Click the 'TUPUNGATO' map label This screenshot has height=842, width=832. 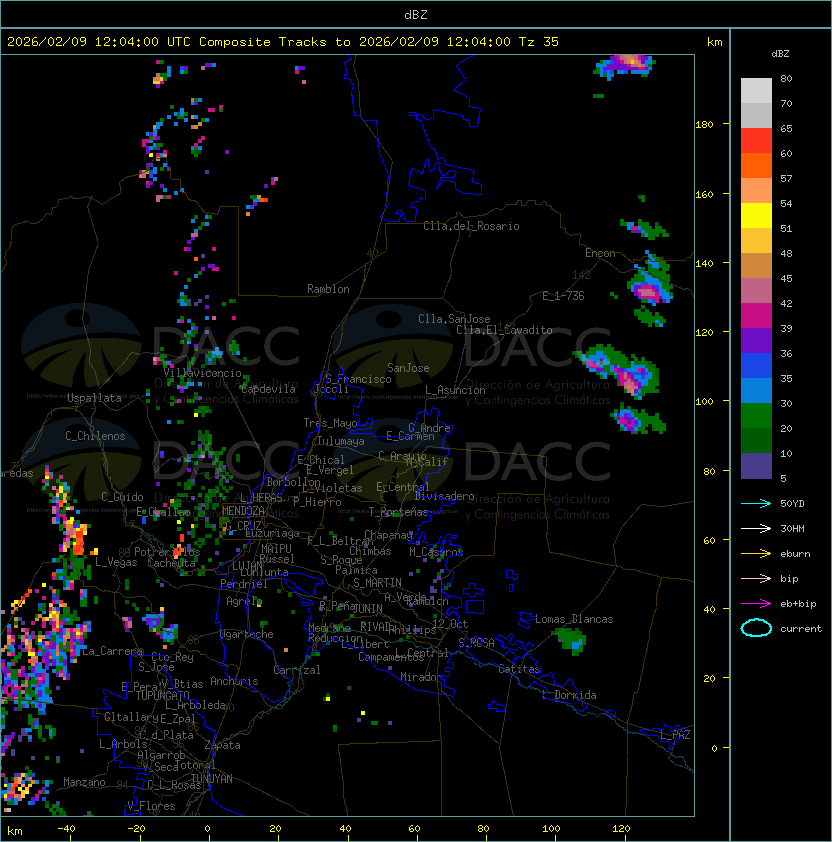point(162,695)
